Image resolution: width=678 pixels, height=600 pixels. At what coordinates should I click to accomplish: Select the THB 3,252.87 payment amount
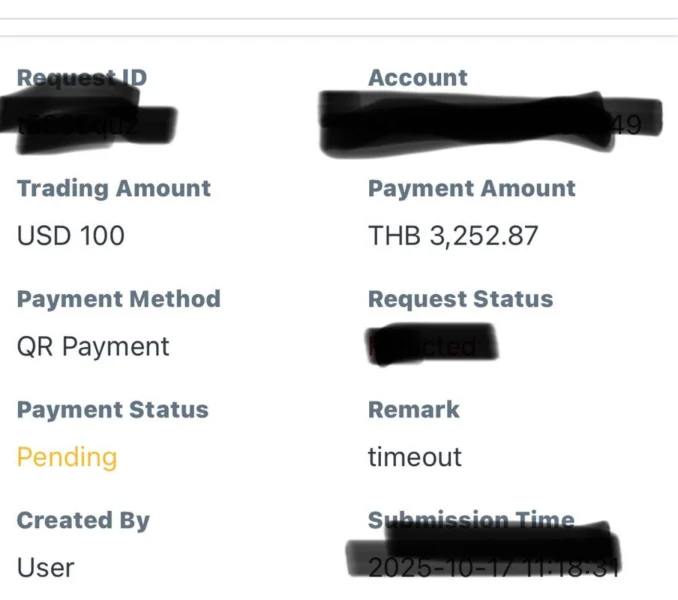(453, 236)
